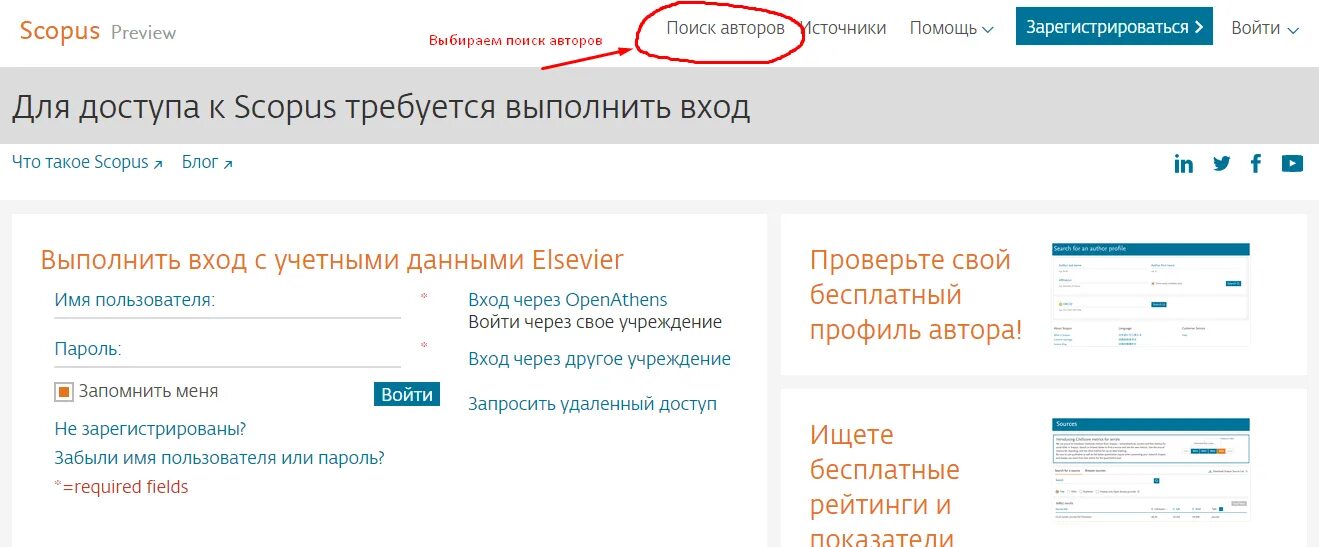Click the 'Зарегистрироваться' button
The image size is (1319, 547).
pos(1114,27)
